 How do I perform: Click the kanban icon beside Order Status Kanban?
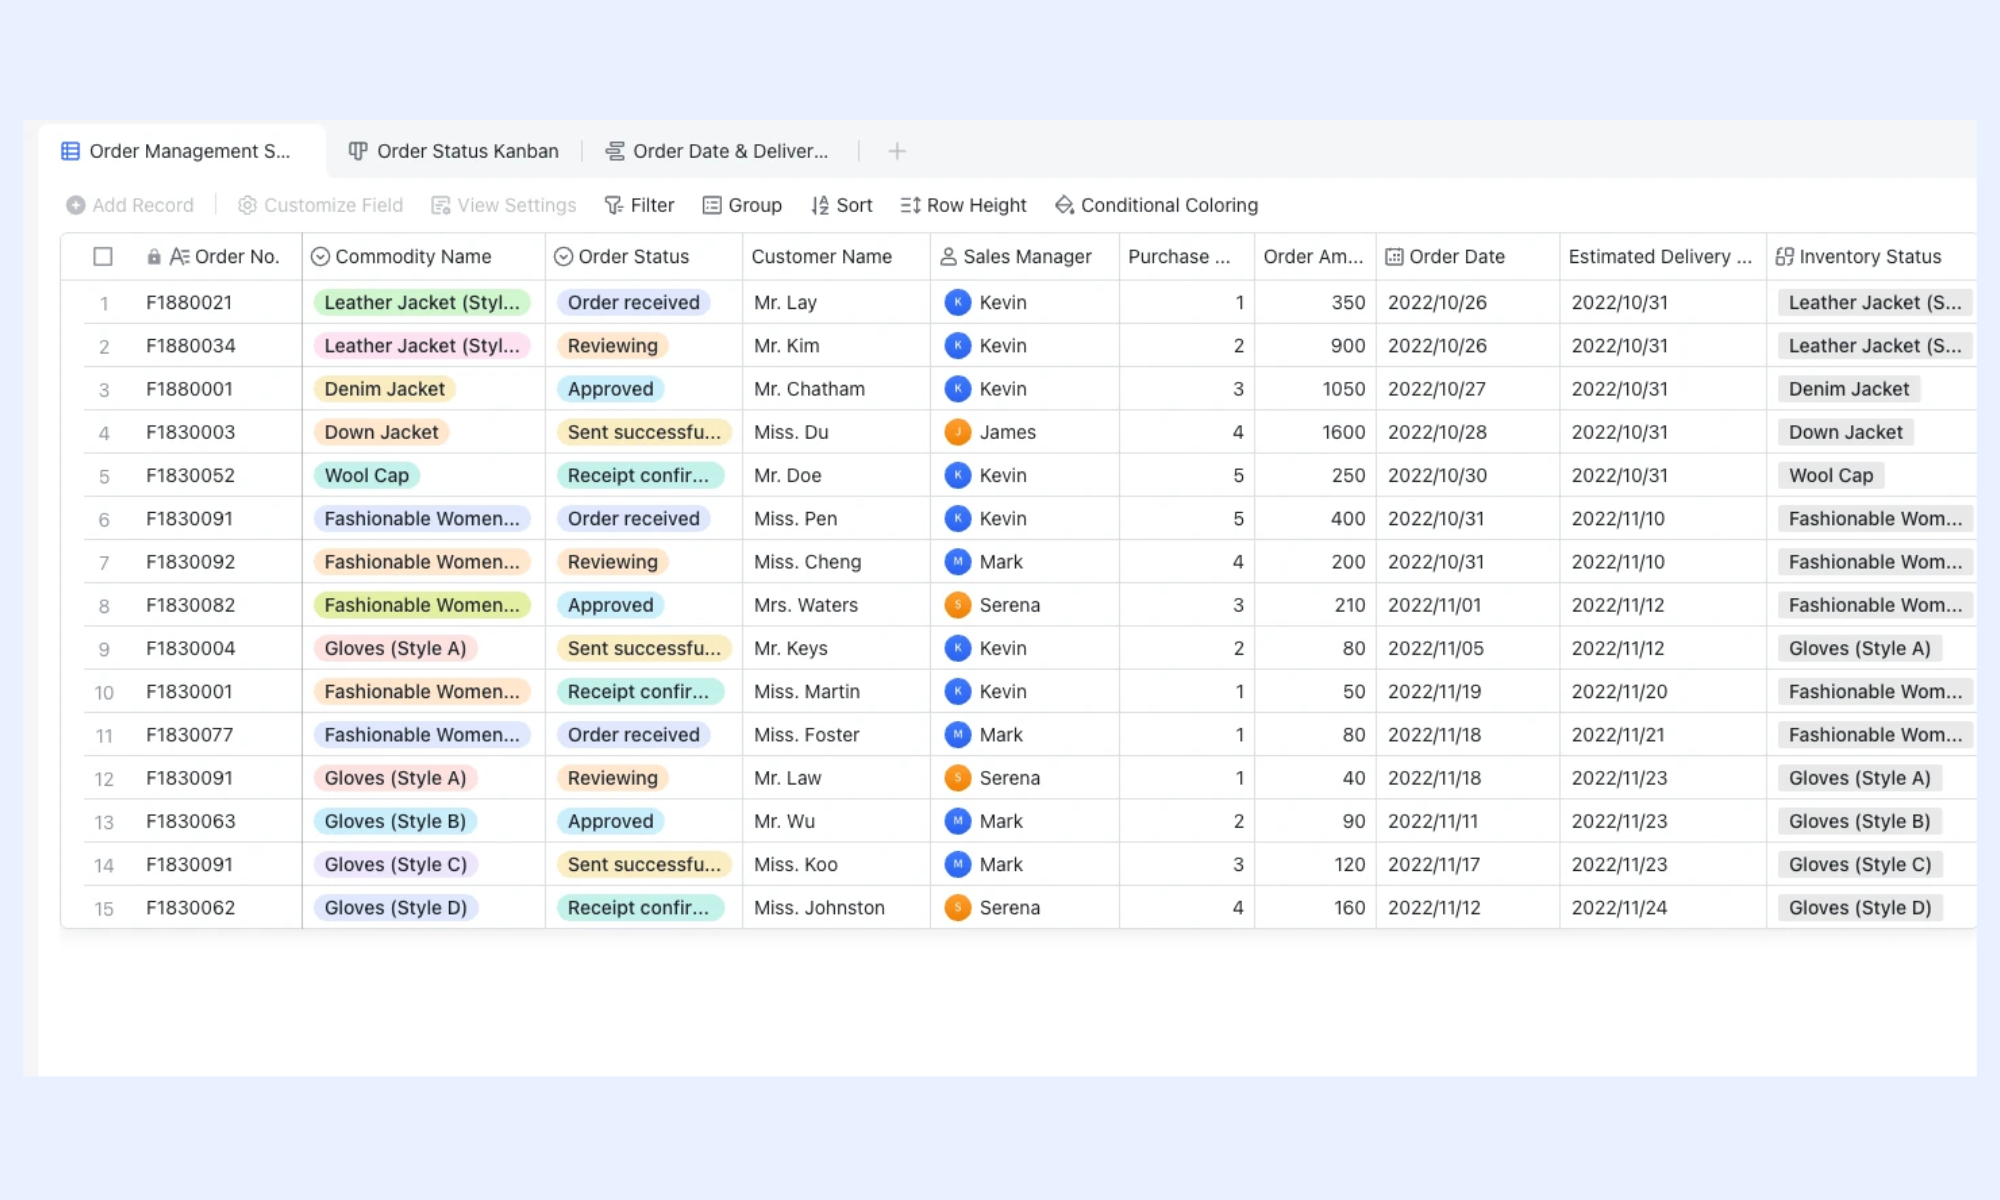[358, 151]
